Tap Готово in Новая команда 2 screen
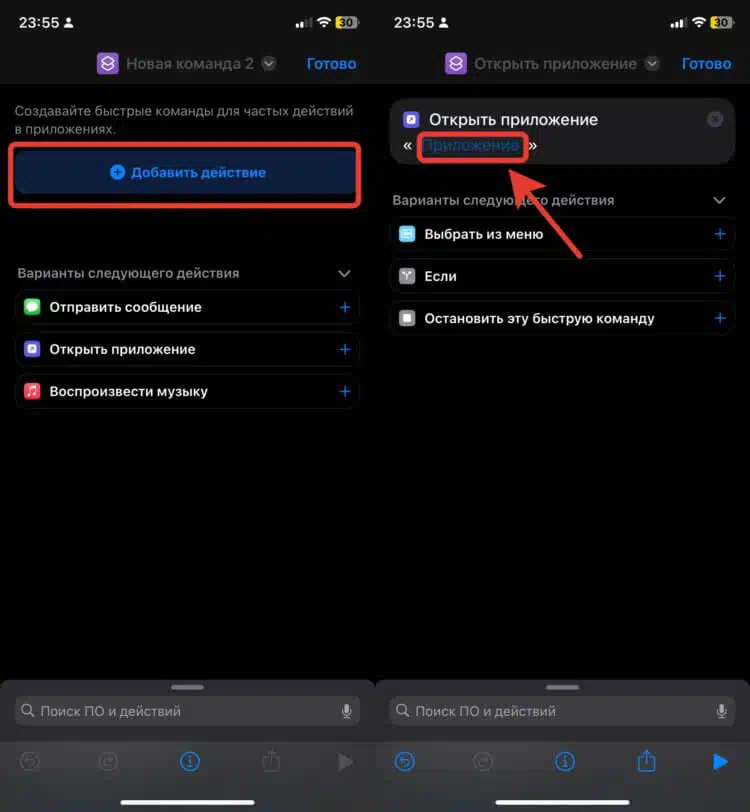The height and width of the screenshot is (812, 750). coord(331,64)
